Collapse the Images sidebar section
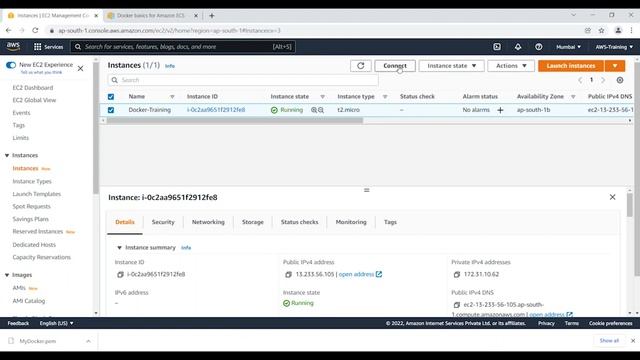This screenshot has height=360, width=640. coord(7,275)
